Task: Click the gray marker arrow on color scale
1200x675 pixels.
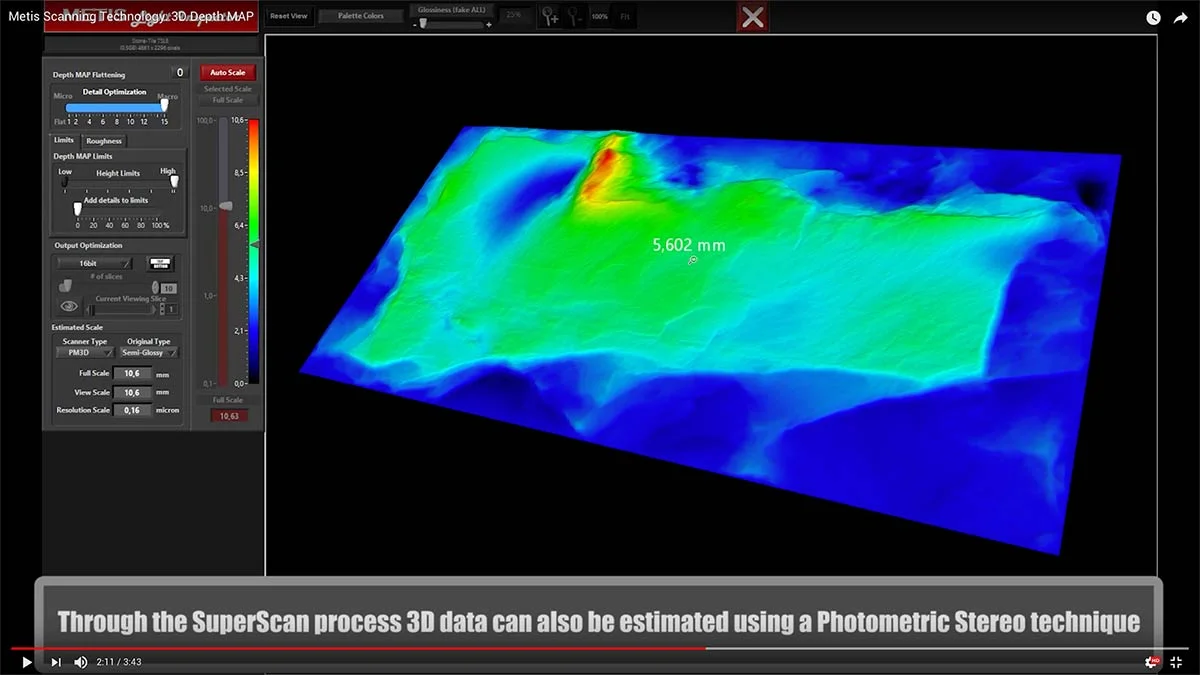Action: [254, 244]
